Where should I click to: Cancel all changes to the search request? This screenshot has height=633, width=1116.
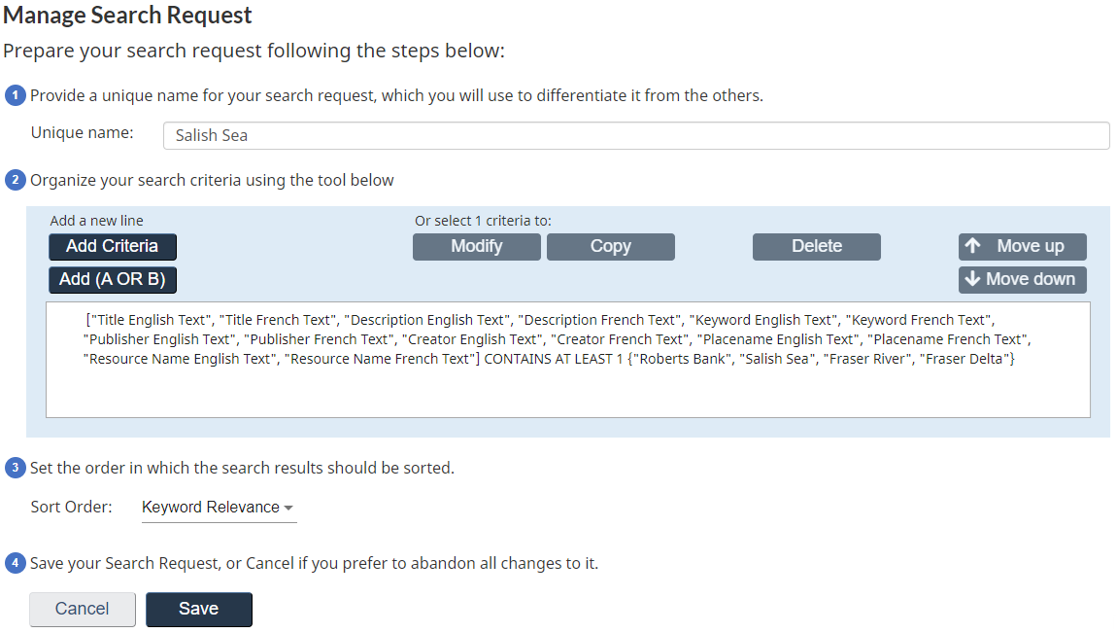81,608
